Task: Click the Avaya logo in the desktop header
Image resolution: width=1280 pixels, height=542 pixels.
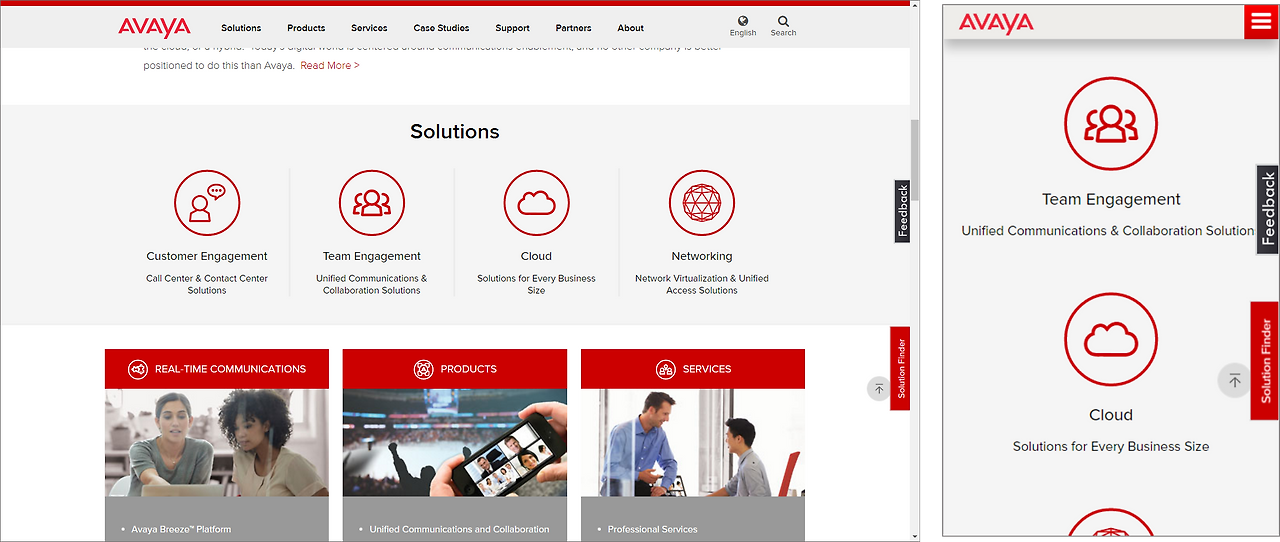Action: (x=154, y=27)
